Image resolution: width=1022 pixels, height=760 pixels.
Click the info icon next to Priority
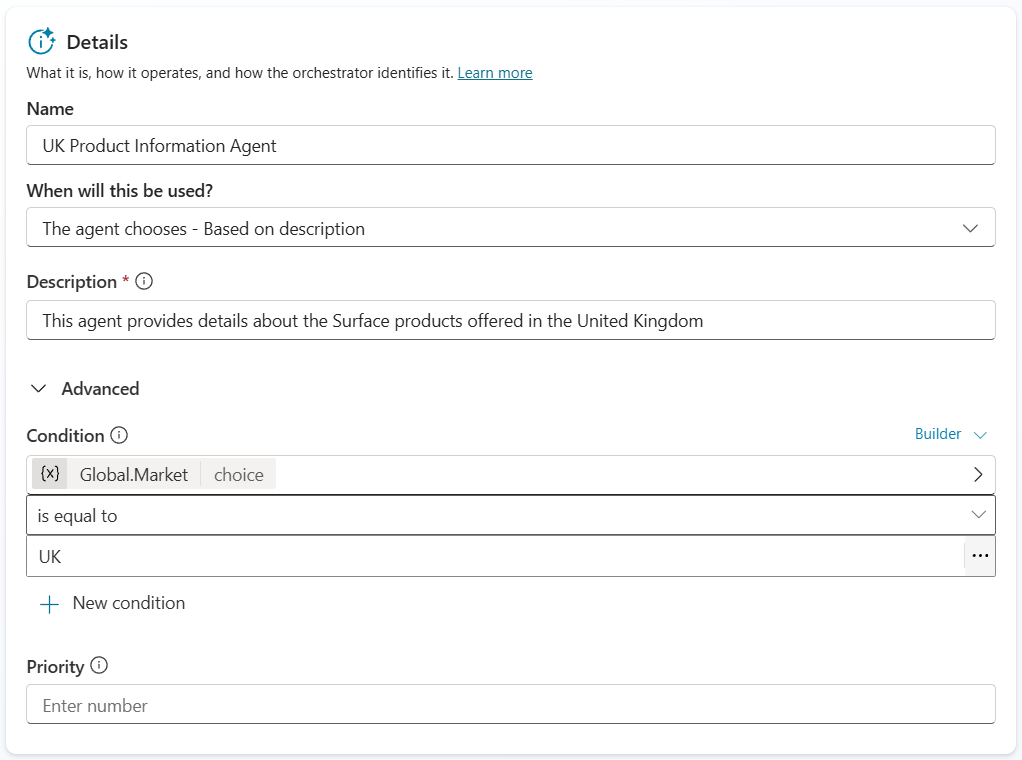(x=99, y=666)
